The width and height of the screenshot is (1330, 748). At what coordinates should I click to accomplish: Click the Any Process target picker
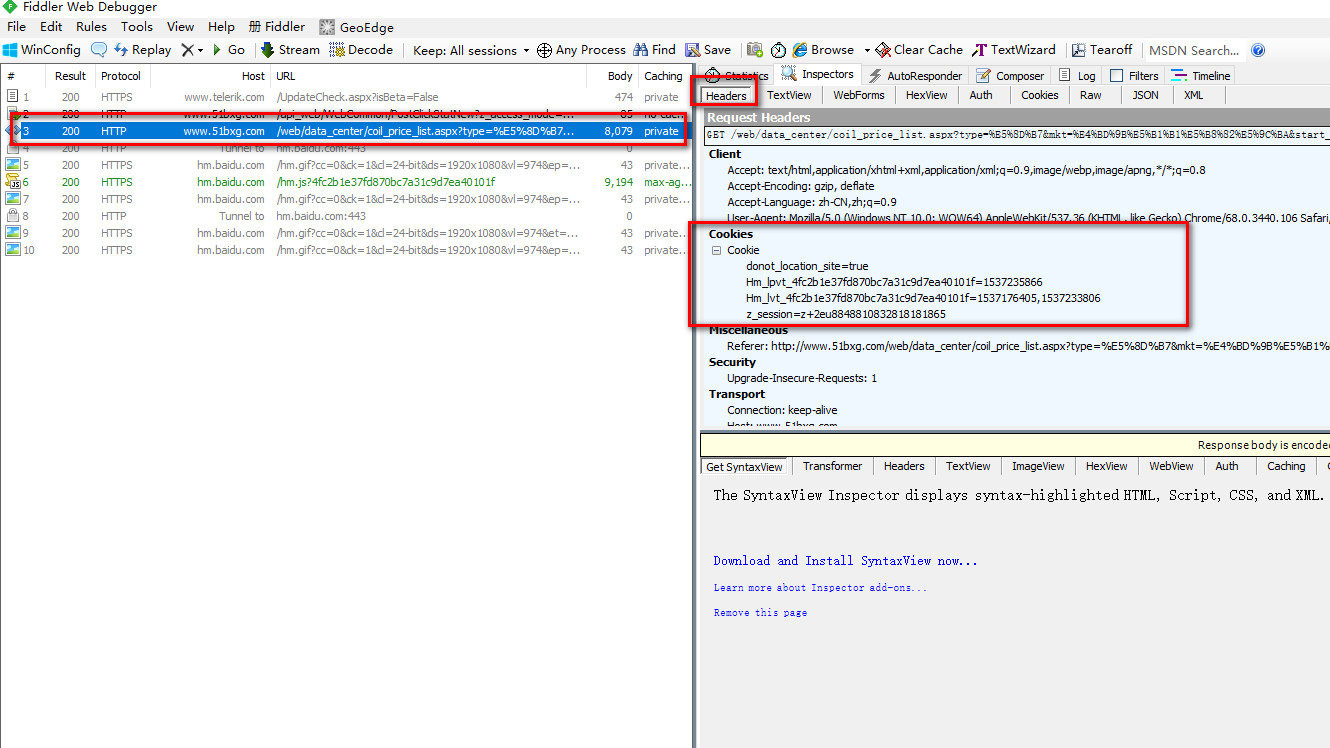coord(581,50)
